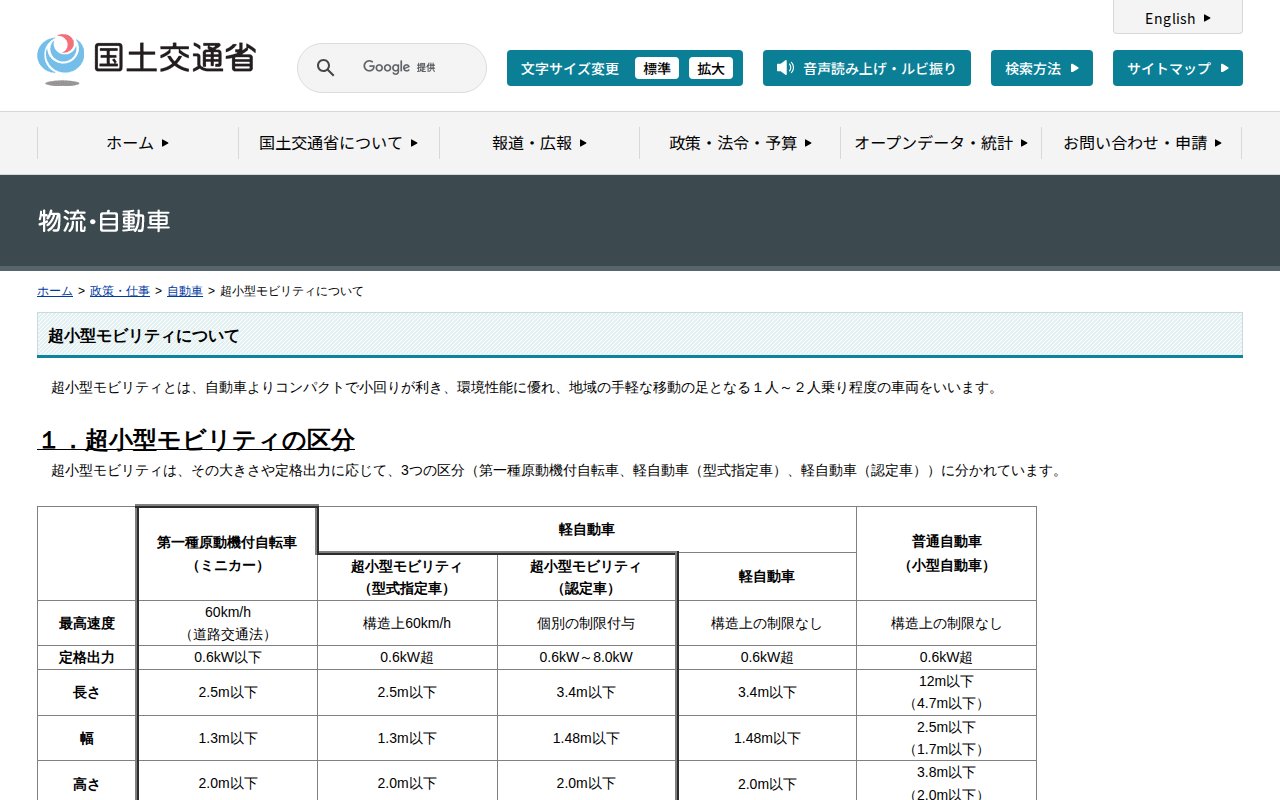Click the speaker icon for 音声読み上げ
Viewport: 1280px width, 800px height.
point(785,68)
